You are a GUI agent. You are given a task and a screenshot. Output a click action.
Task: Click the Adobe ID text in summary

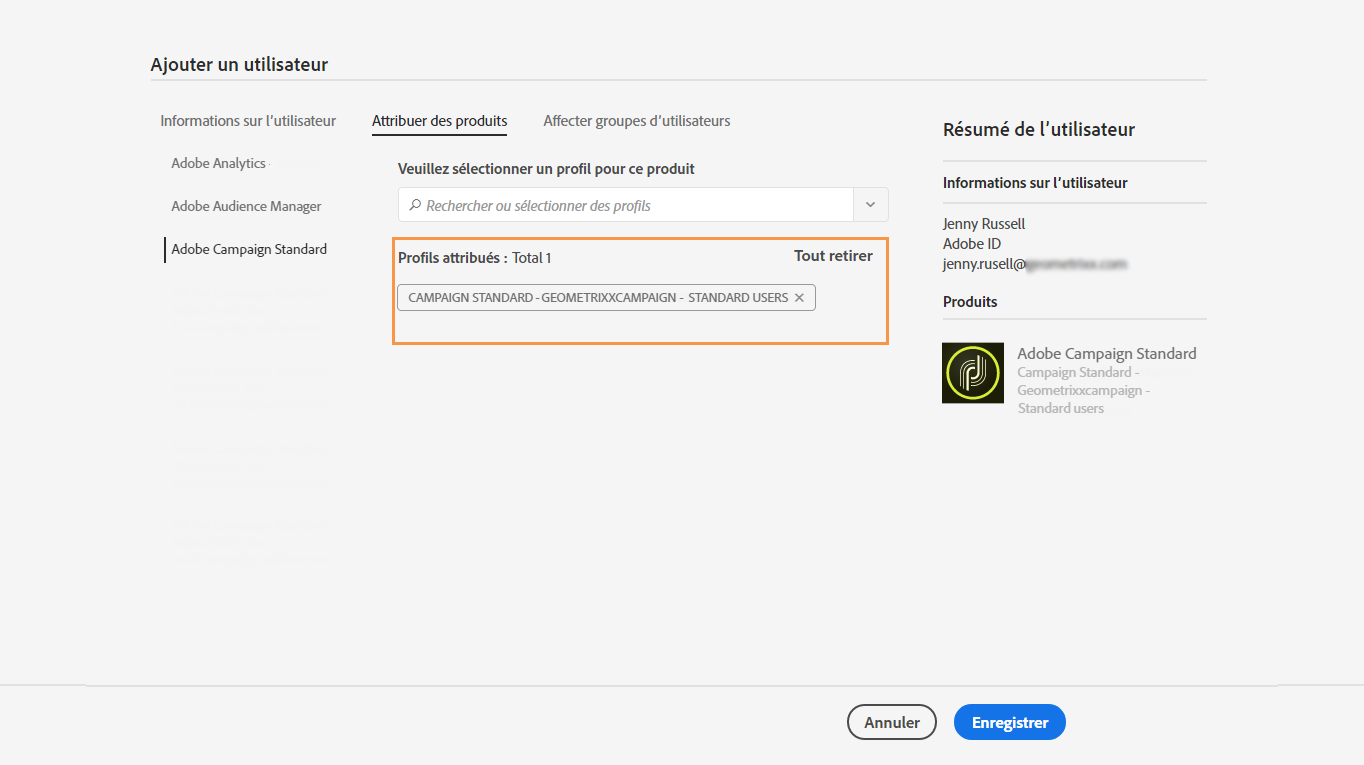pyautogui.click(x=972, y=244)
